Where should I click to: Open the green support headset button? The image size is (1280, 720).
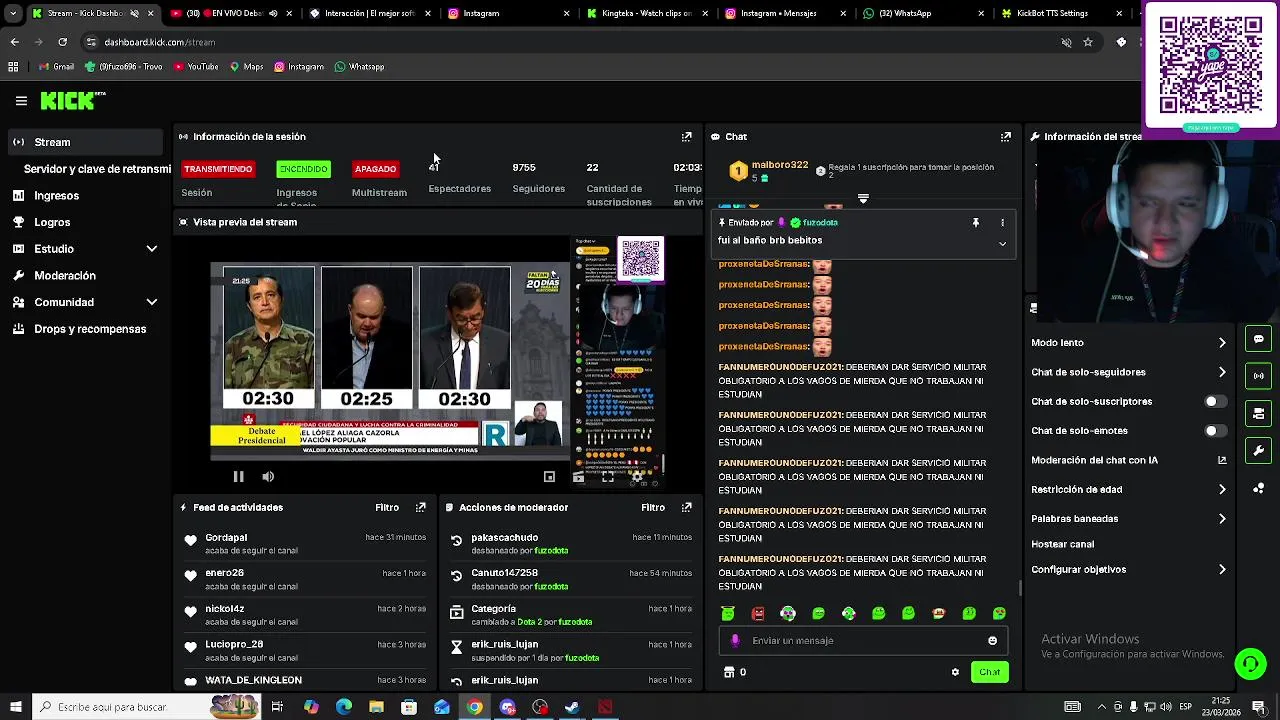coord(1250,664)
